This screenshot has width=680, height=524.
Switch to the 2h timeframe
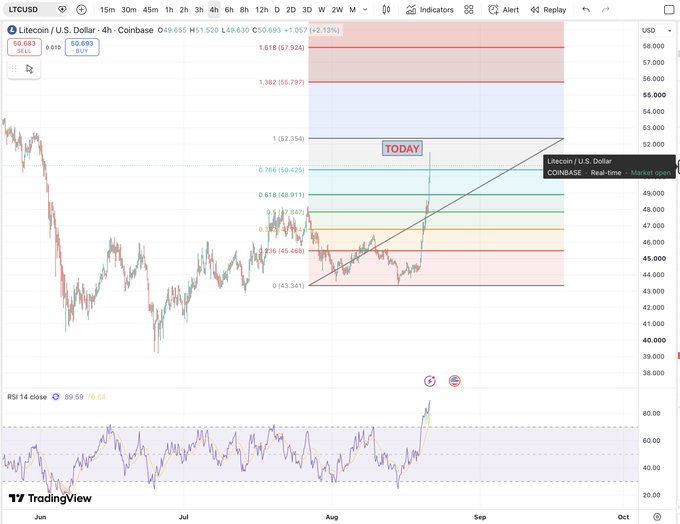coord(184,10)
